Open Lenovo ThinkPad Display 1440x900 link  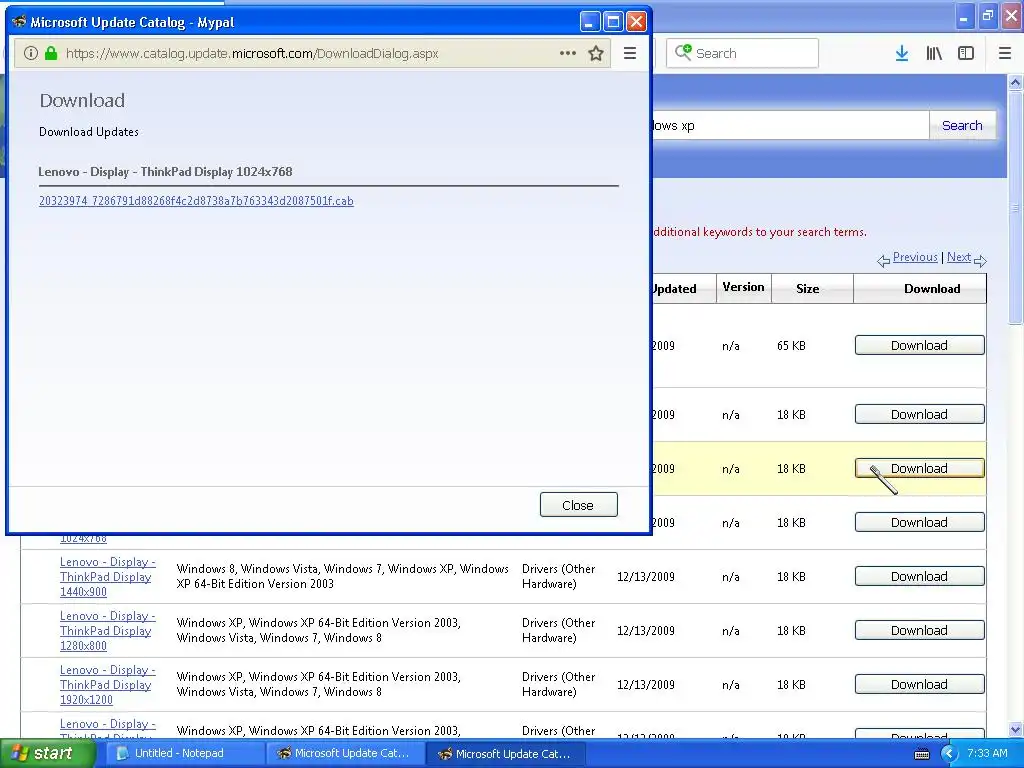(107, 577)
